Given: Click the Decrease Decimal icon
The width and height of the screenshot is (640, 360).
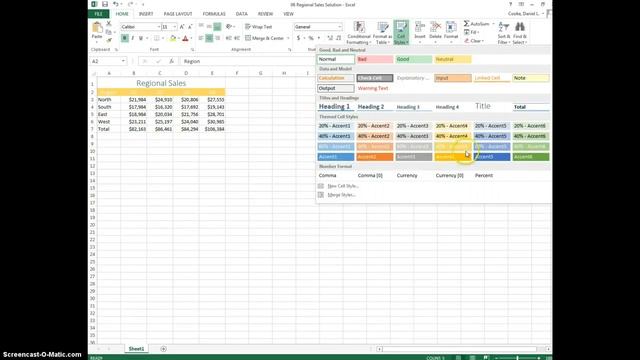Looking at the screenshot, I should [338, 38].
